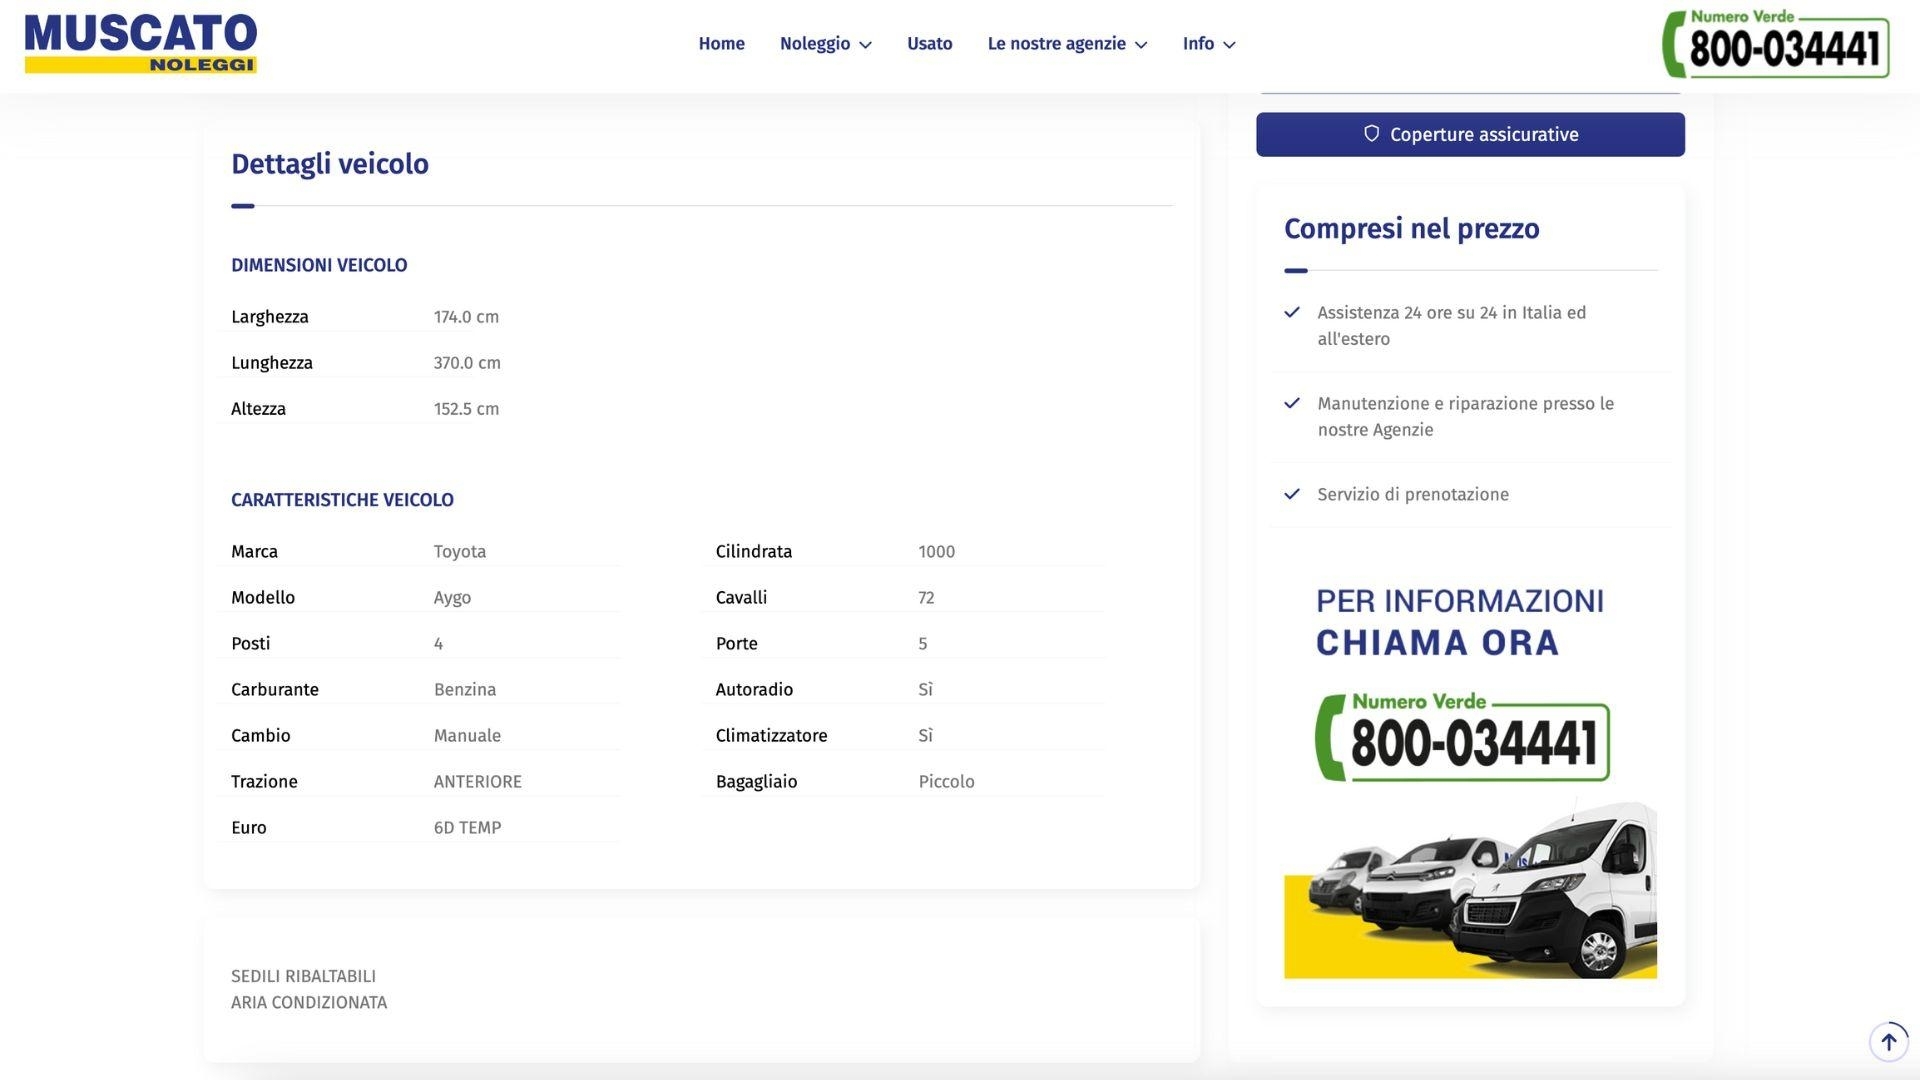The width and height of the screenshot is (1920, 1080).
Task: Select the Modello value Aygo
Action: click(452, 598)
